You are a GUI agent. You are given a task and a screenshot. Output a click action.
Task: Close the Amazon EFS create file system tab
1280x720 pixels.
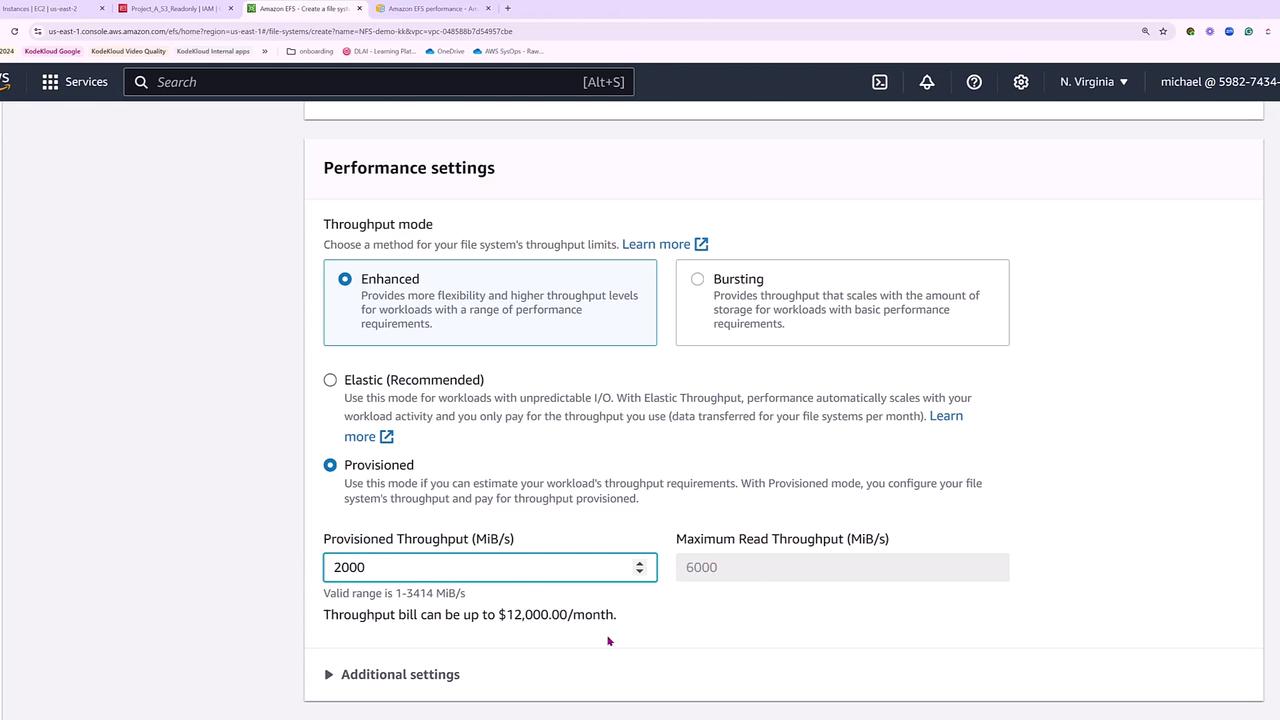tap(360, 8)
